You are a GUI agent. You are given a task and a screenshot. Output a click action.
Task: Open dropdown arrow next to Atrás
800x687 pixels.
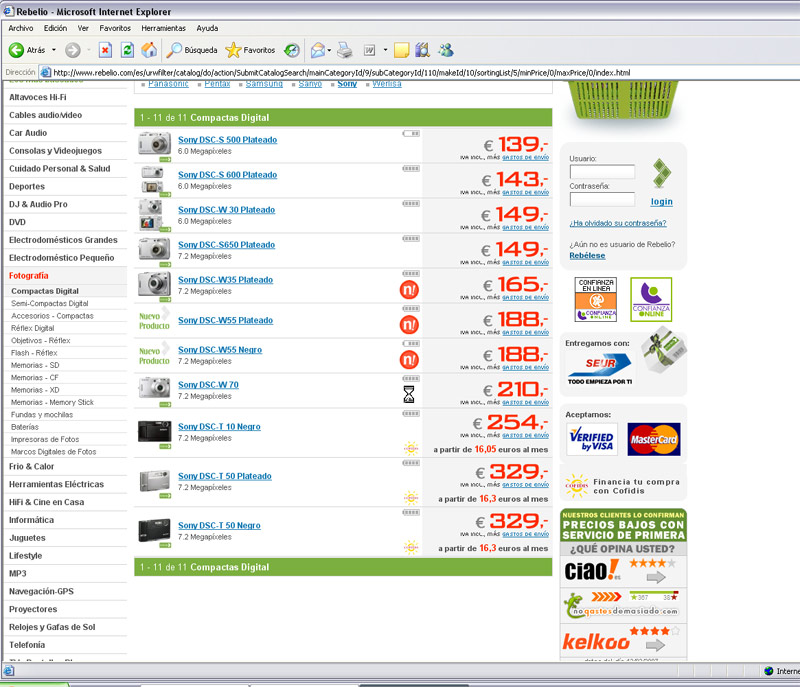pyautogui.click(x=54, y=50)
